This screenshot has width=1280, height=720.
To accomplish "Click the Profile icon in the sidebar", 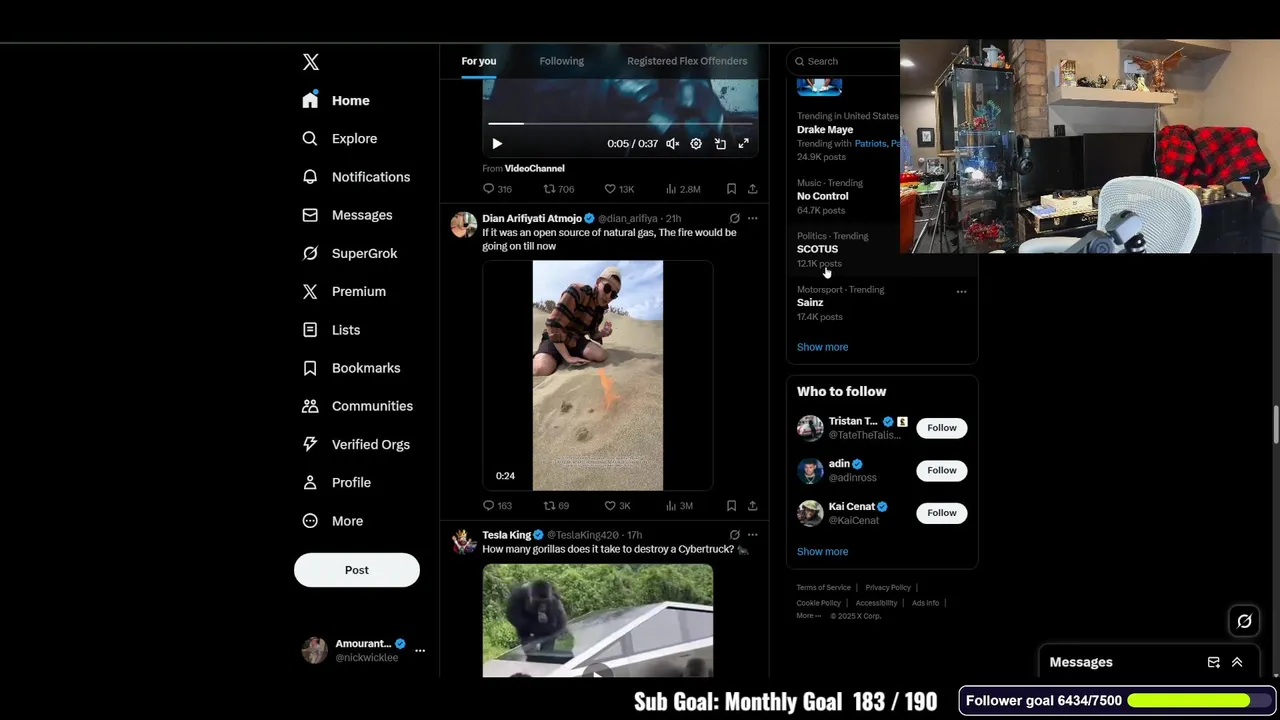I will coord(310,482).
